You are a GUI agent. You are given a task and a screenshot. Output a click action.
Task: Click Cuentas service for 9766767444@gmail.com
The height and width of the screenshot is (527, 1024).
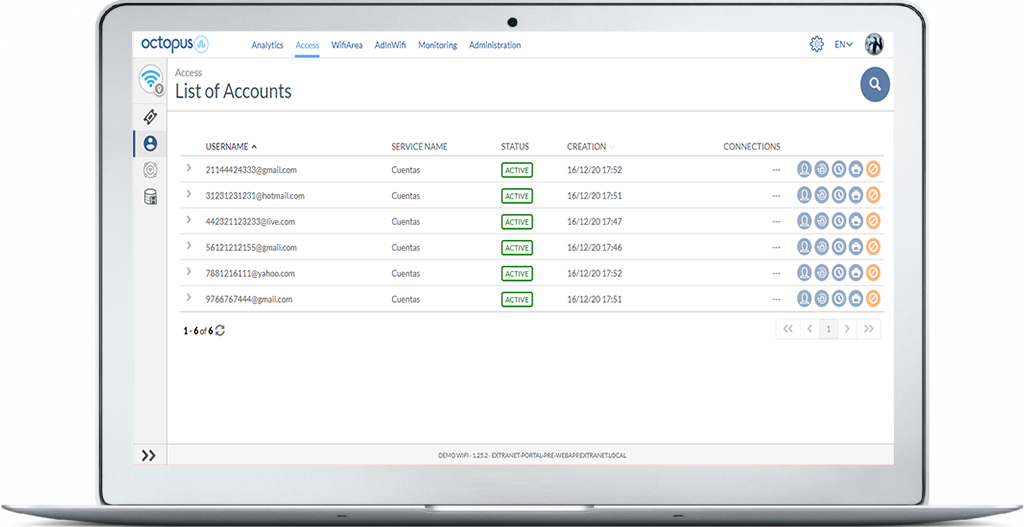point(406,300)
